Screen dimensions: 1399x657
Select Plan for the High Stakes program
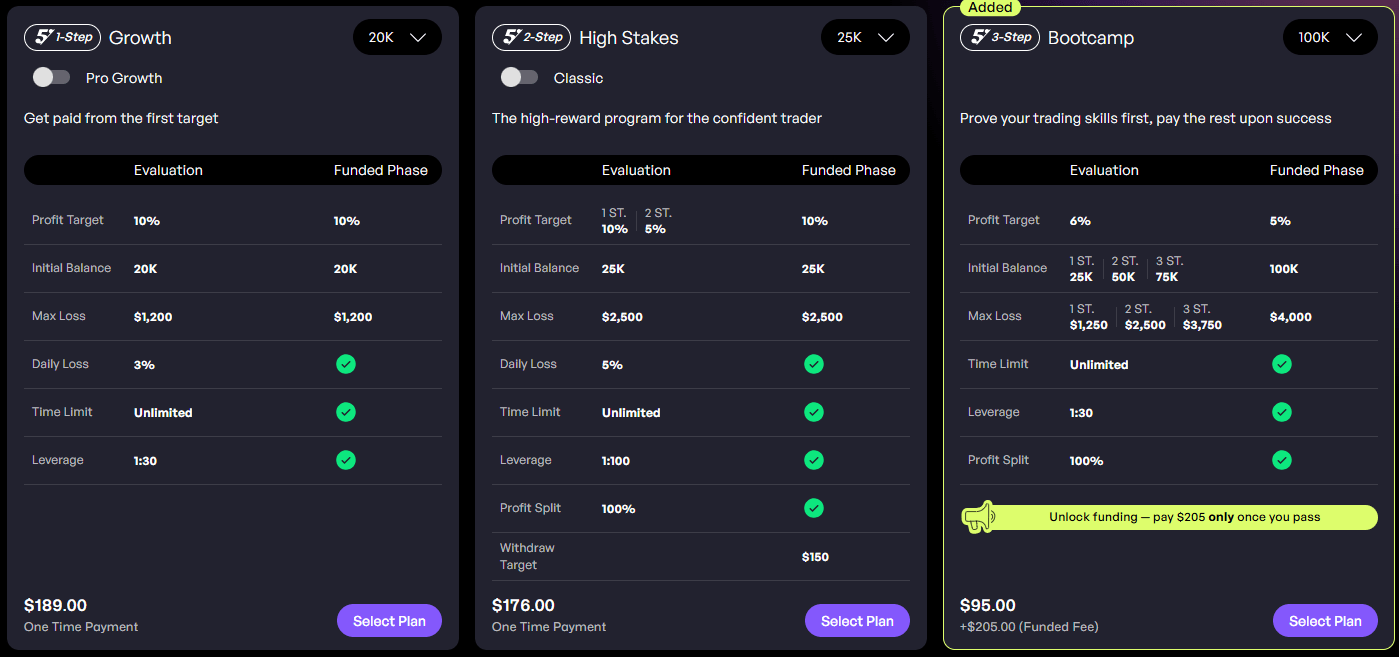[857, 621]
